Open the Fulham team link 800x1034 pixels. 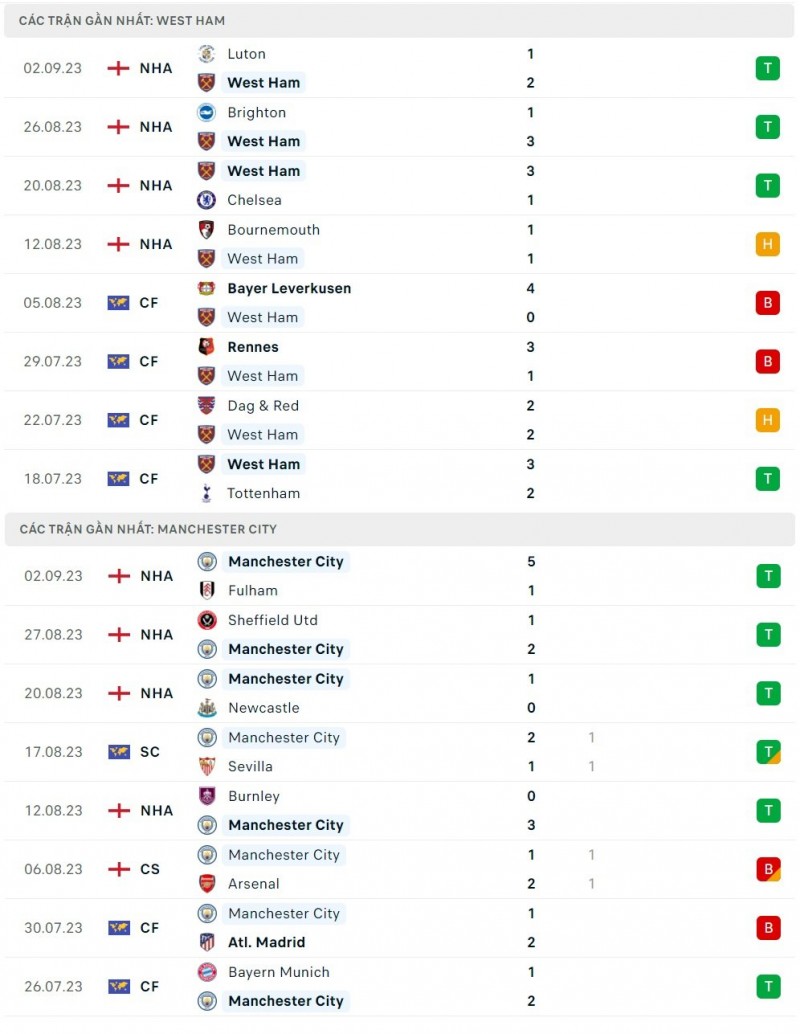(253, 591)
